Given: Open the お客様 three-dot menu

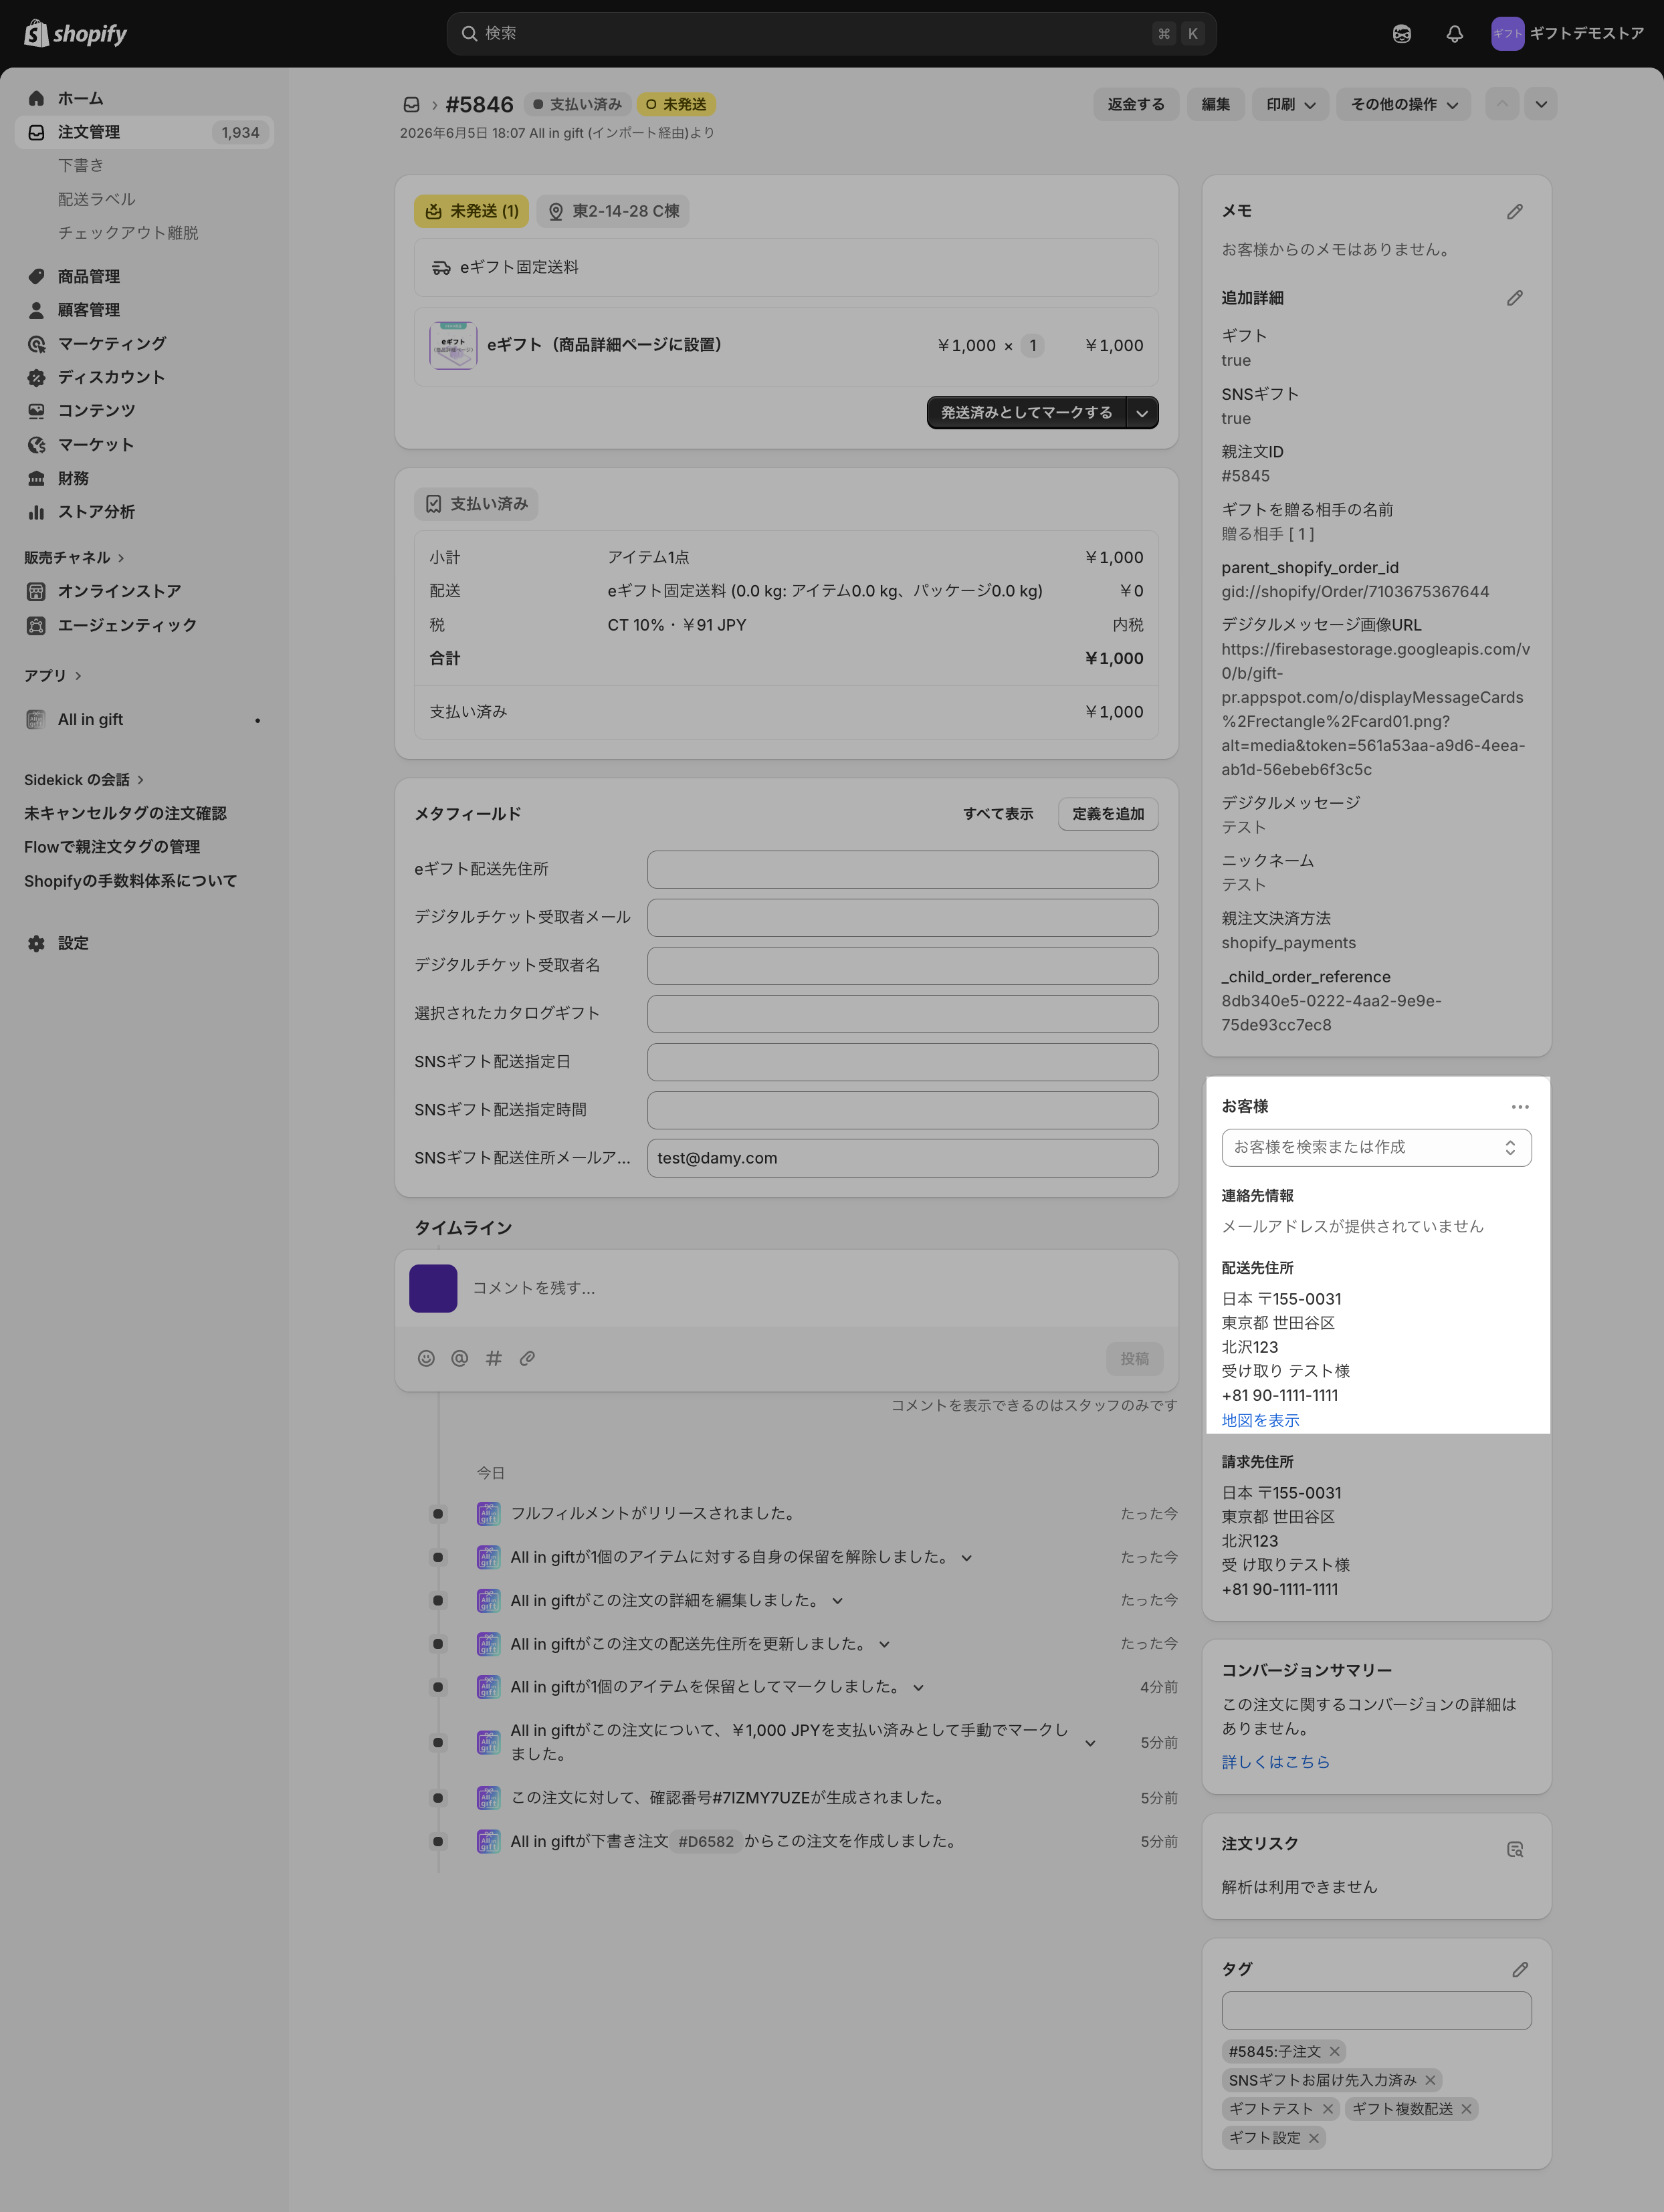Looking at the screenshot, I should coord(1520,1106).
